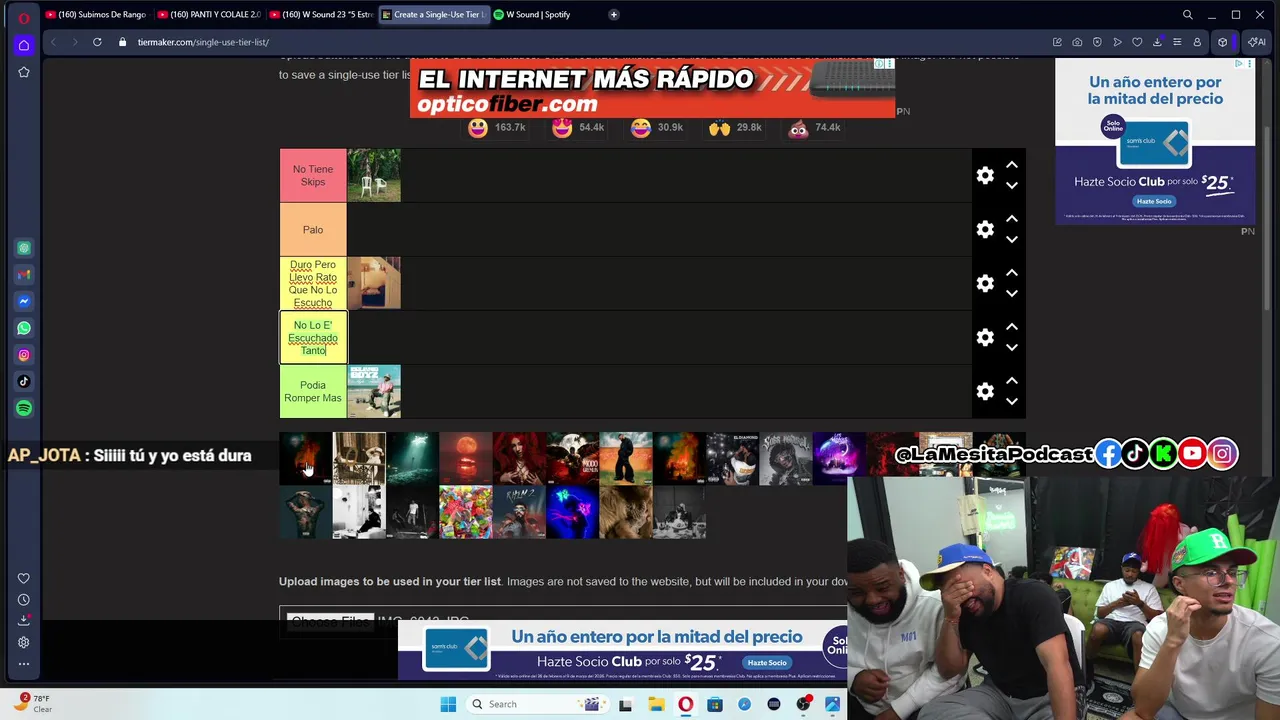The image size is (1280, 720).
Task: Pick the neon blue figure album cover
Action: click(572, 512)
